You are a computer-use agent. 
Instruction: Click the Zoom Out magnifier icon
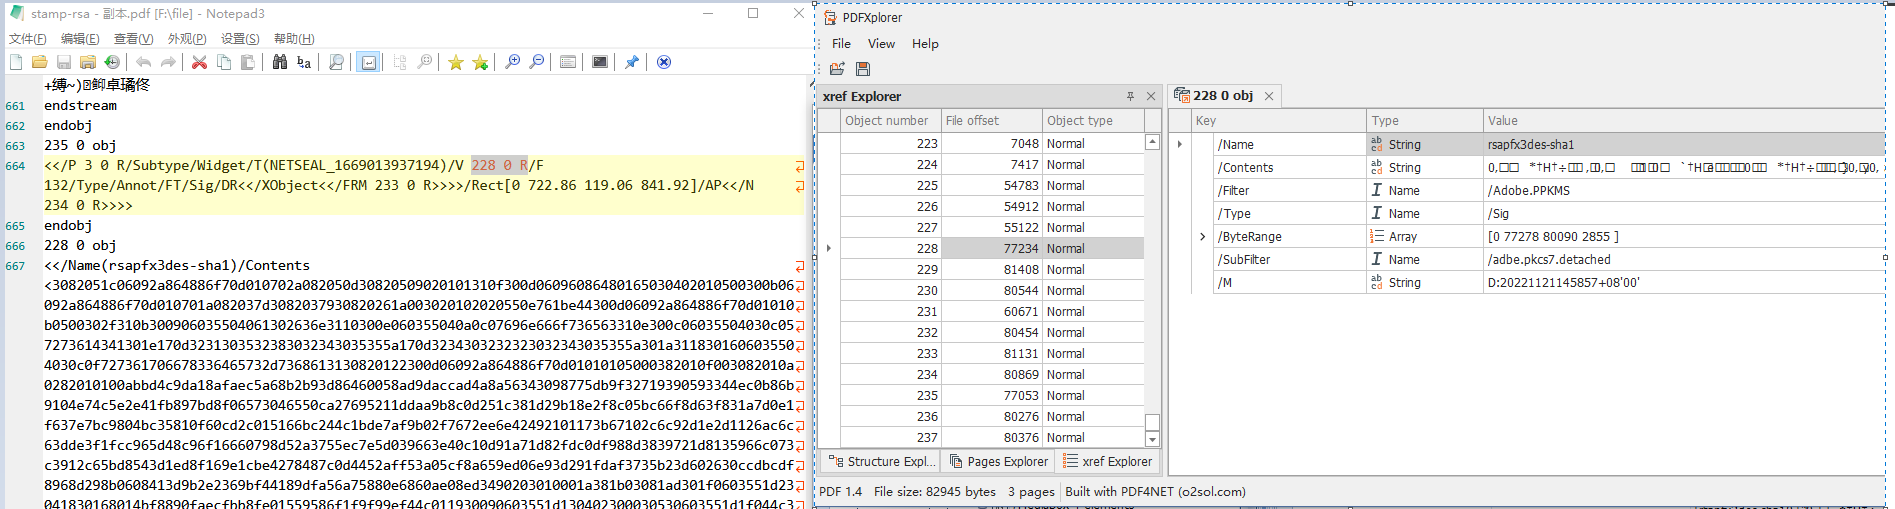(537, 62)
